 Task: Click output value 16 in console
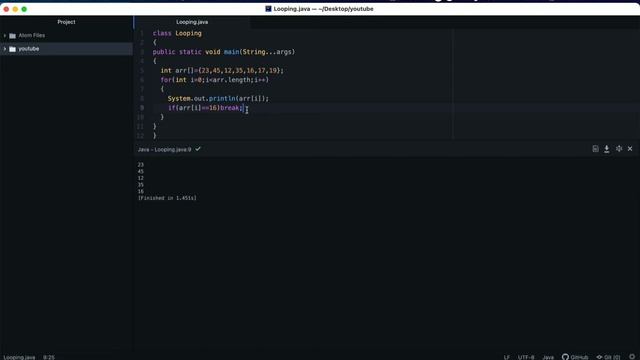pos(141,191)
